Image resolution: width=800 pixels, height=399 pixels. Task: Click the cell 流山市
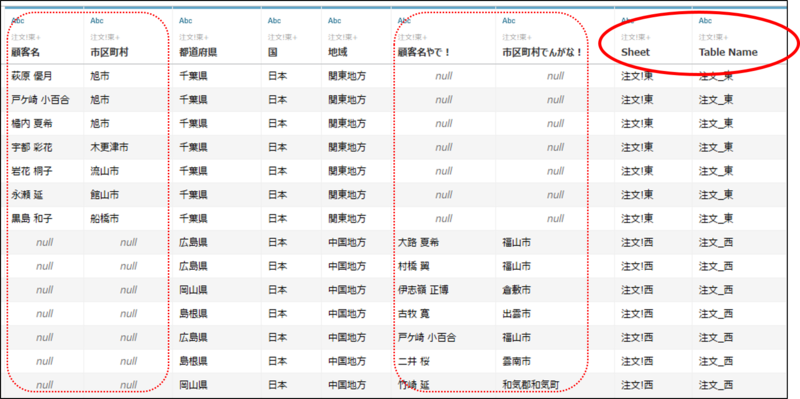tap(105, 171)
